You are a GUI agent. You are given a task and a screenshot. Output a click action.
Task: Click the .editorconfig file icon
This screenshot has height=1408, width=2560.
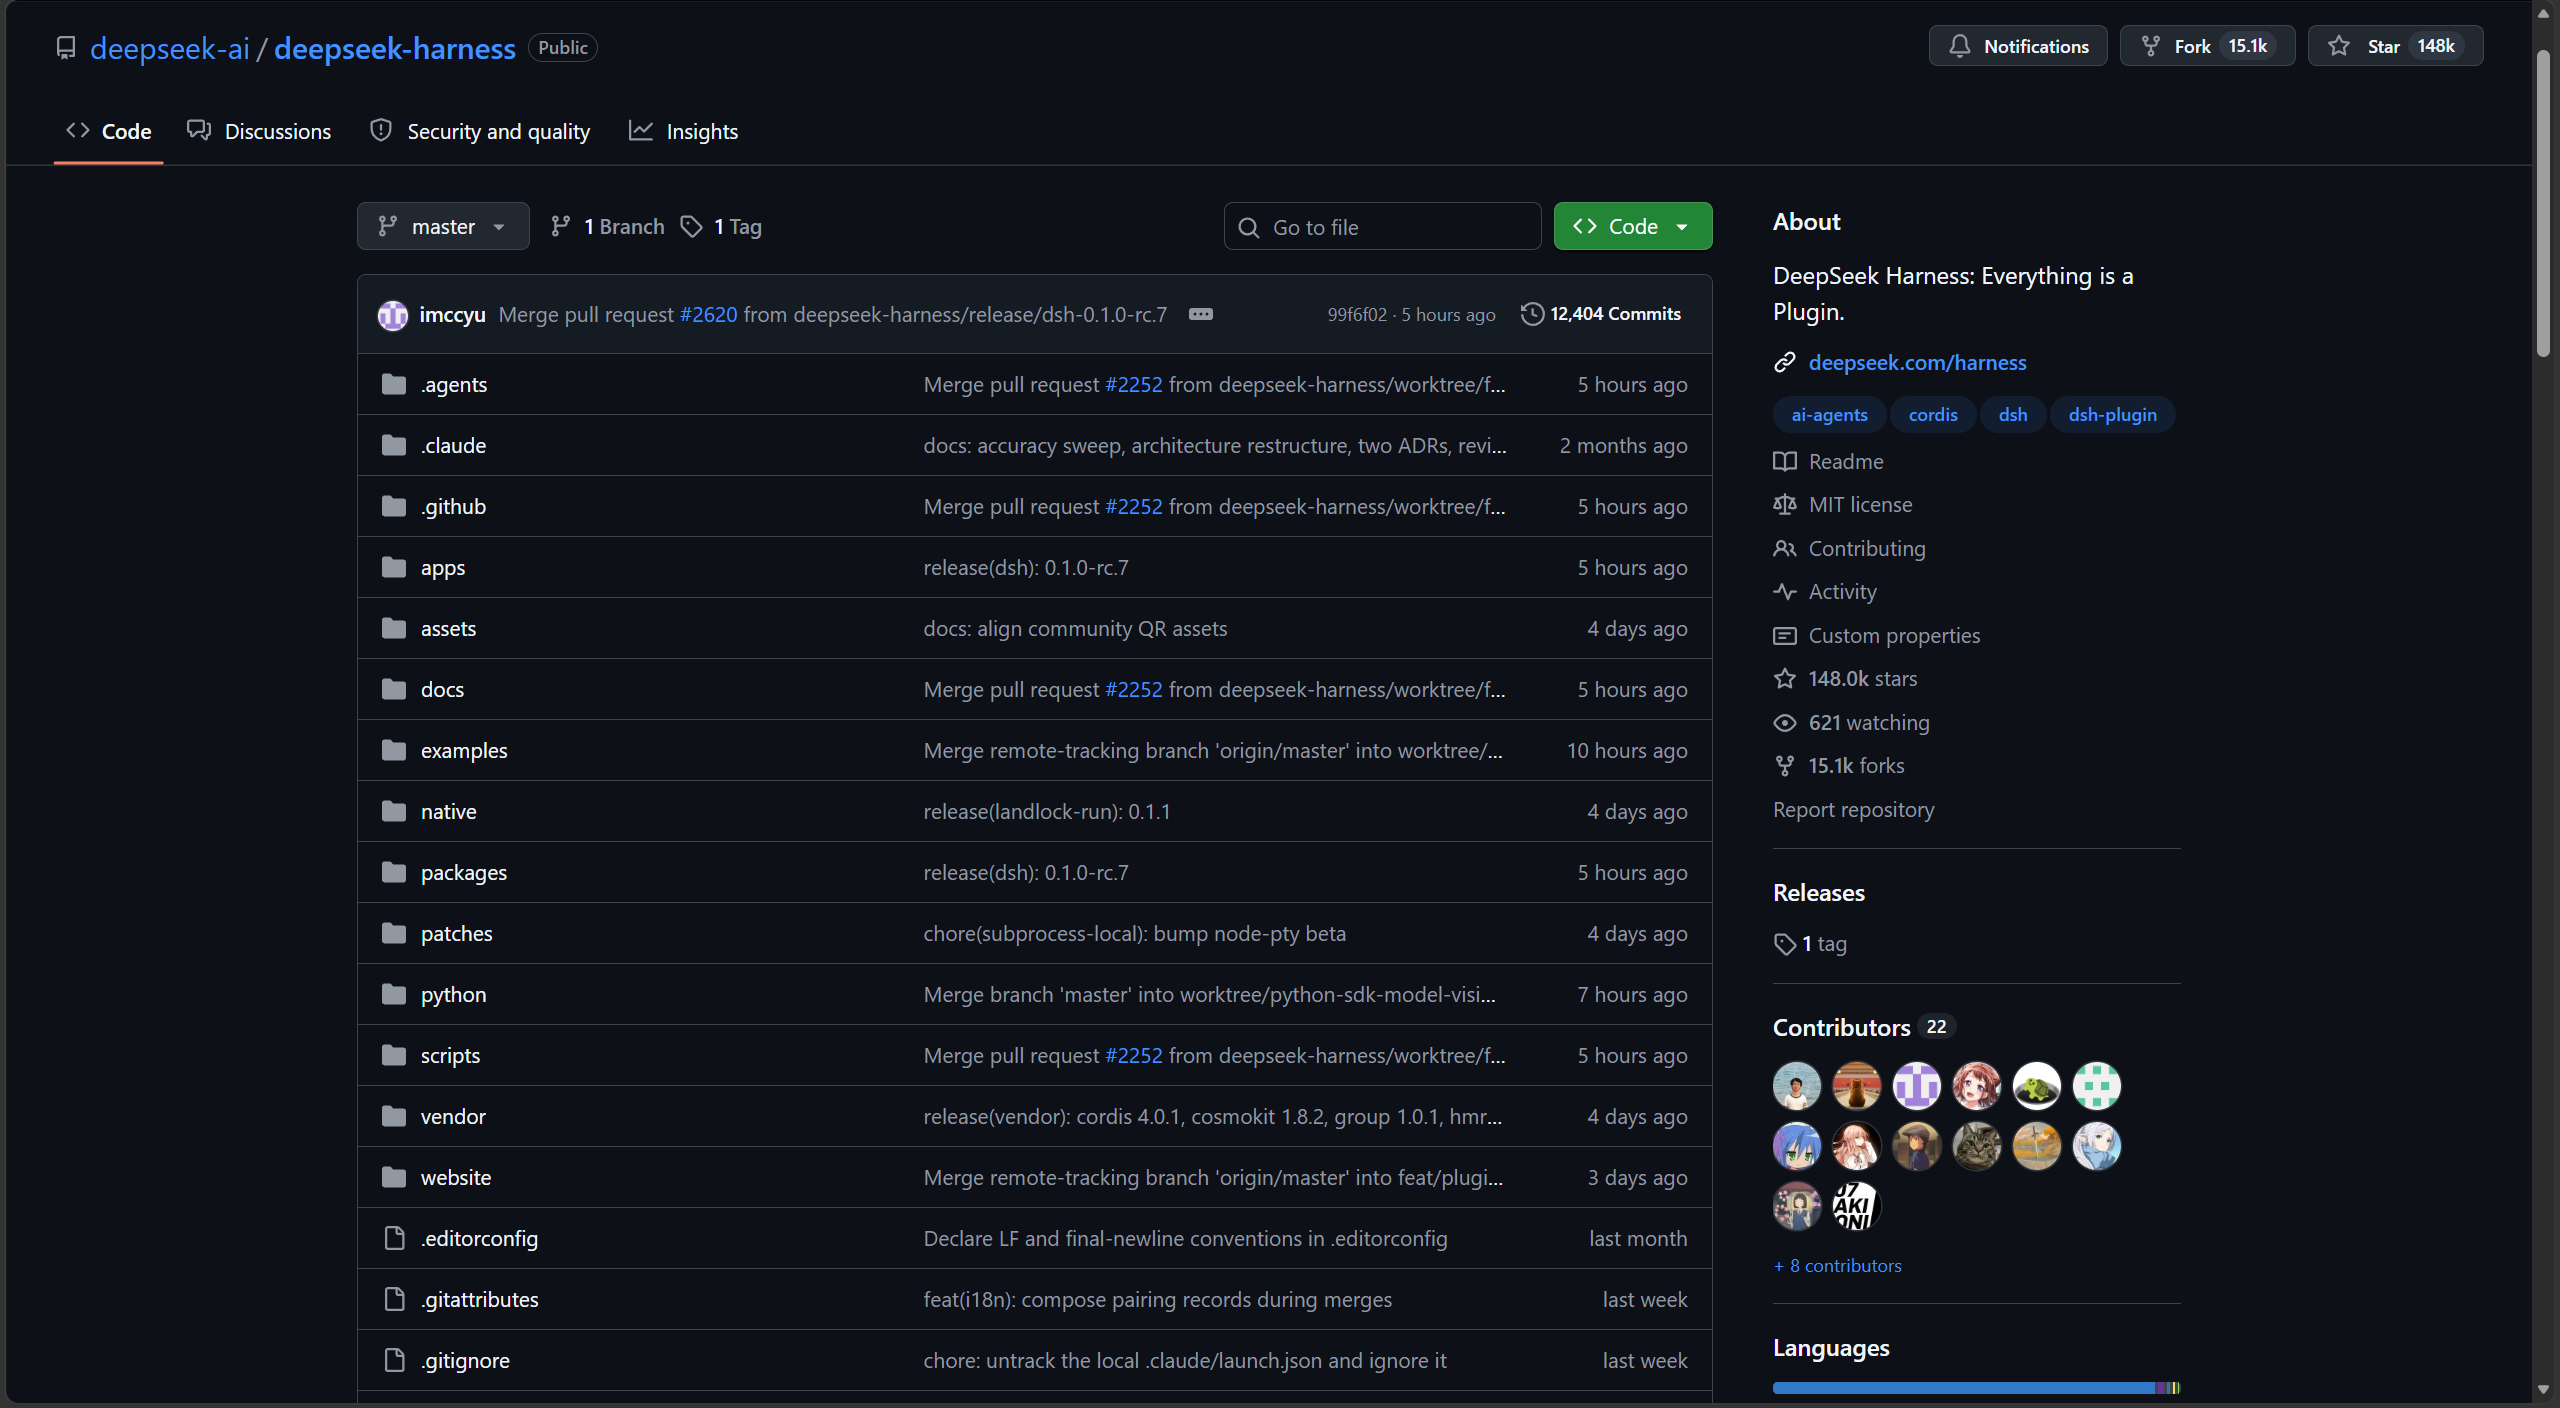coord(395,1239)
